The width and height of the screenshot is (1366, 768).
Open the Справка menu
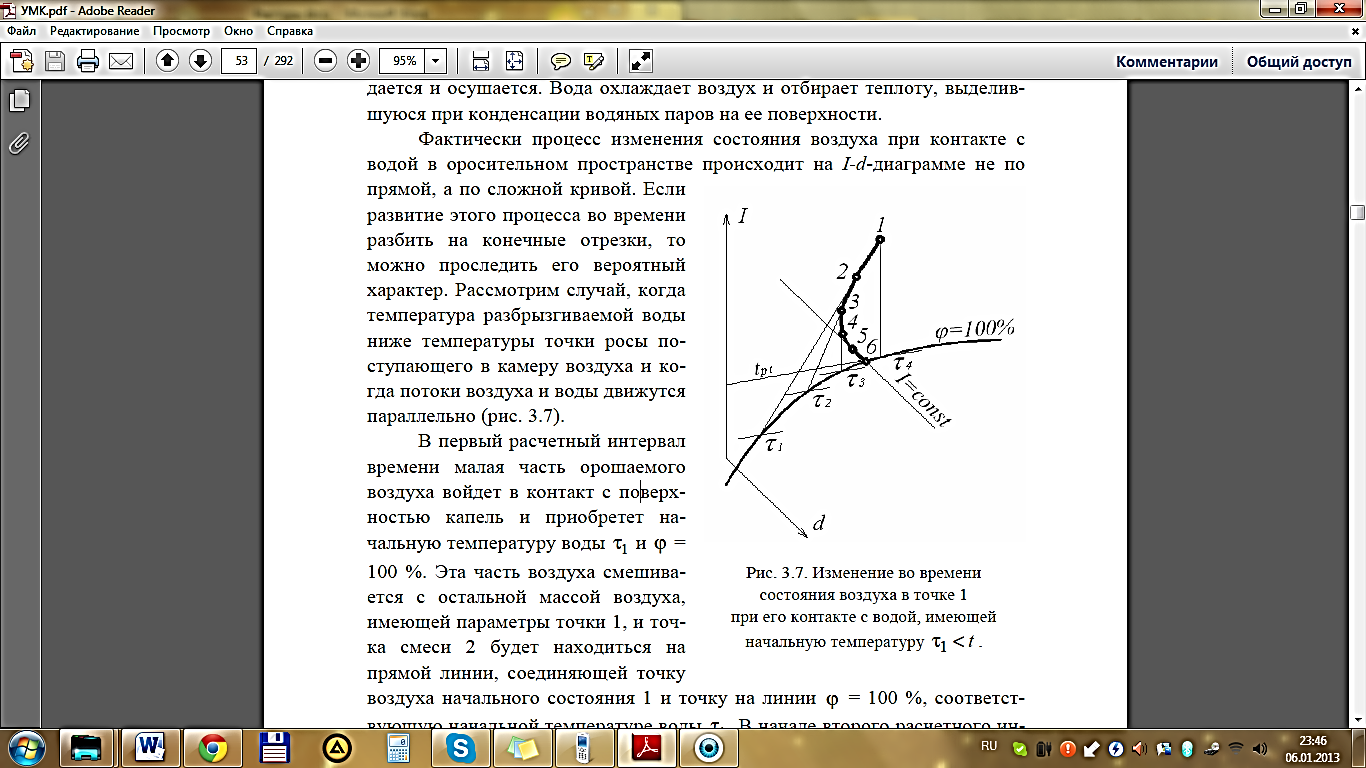click(290, 31)
